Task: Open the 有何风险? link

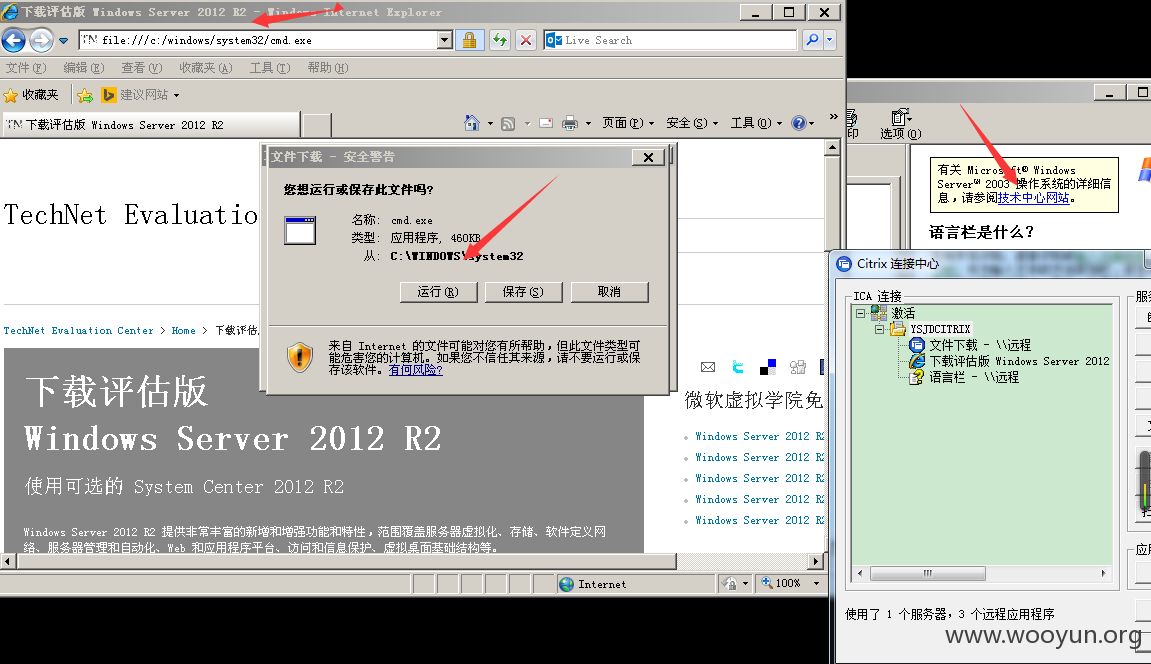Action: (415, 370)
